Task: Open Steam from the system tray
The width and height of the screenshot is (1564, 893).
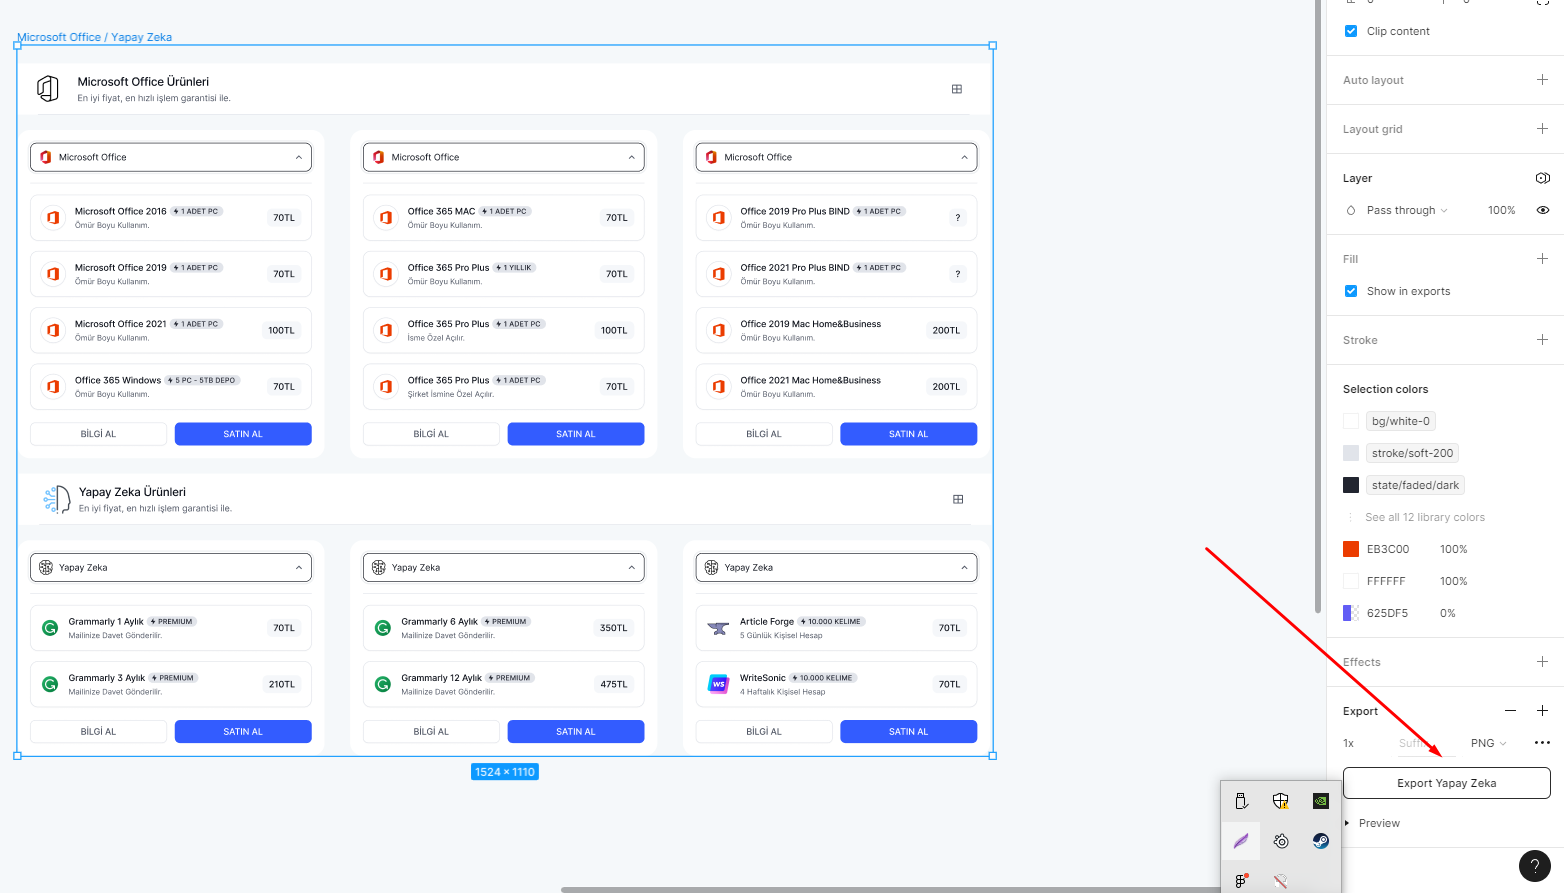Action: [x=1321, y=841]
